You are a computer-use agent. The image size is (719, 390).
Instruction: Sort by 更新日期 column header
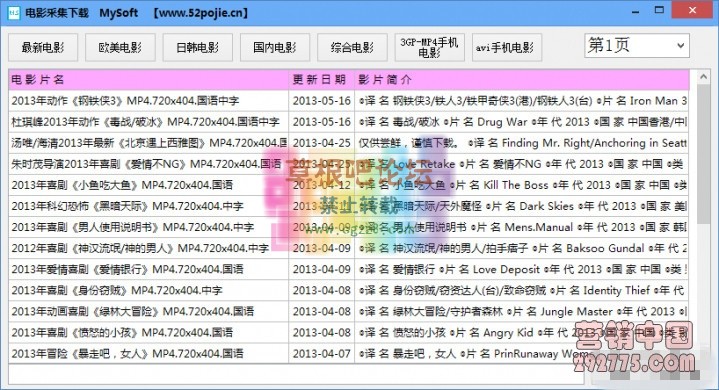tap(322, 80)
